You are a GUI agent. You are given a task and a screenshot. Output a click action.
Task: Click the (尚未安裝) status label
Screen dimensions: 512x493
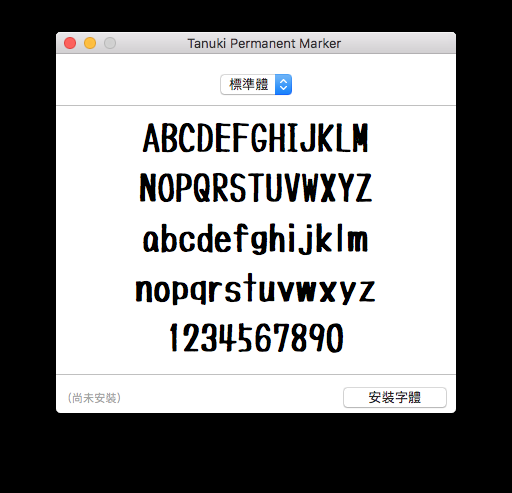[x=94, y=398]
